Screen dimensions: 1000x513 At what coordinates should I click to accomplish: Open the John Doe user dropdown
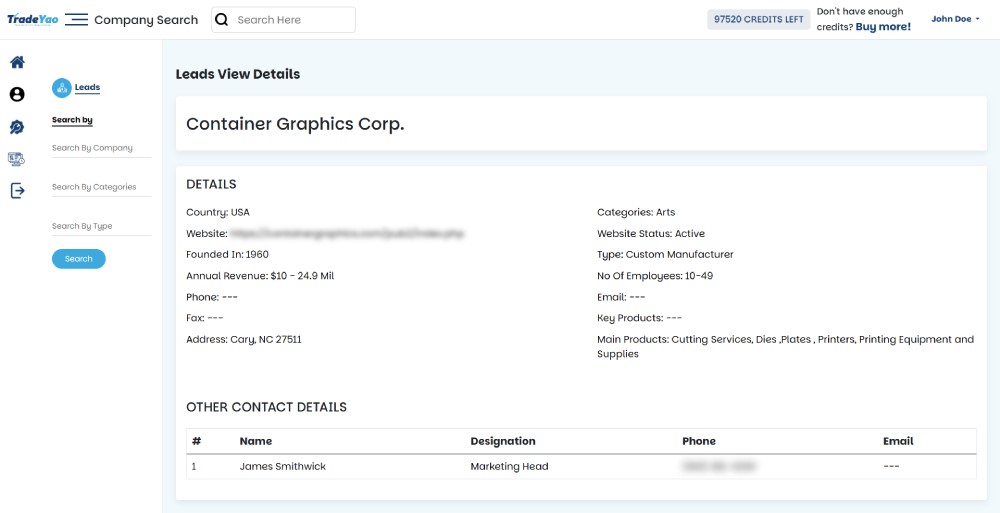pyautogui.click(x=955, y=19)
